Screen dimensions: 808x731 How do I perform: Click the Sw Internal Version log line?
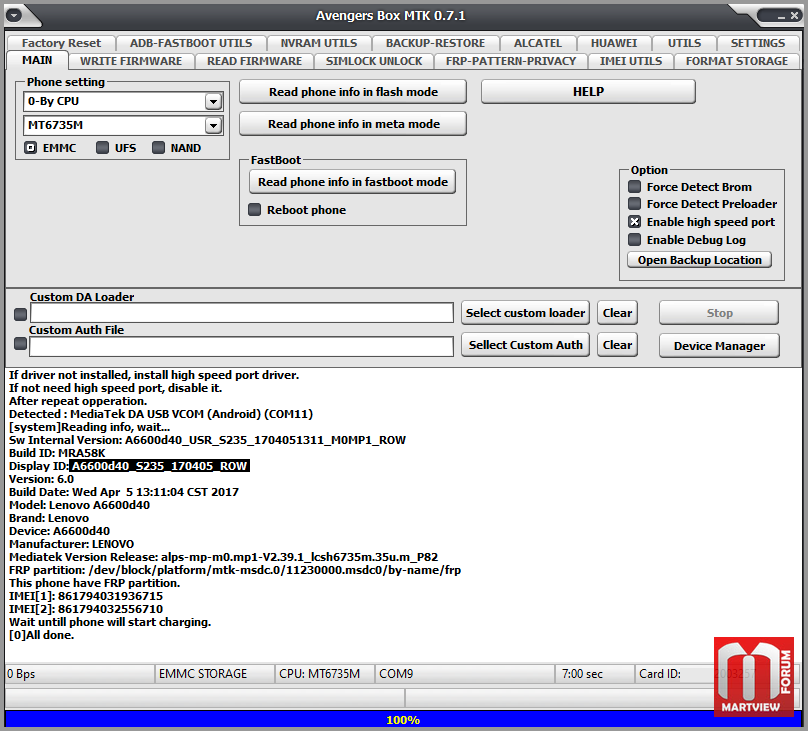point(207,440)
